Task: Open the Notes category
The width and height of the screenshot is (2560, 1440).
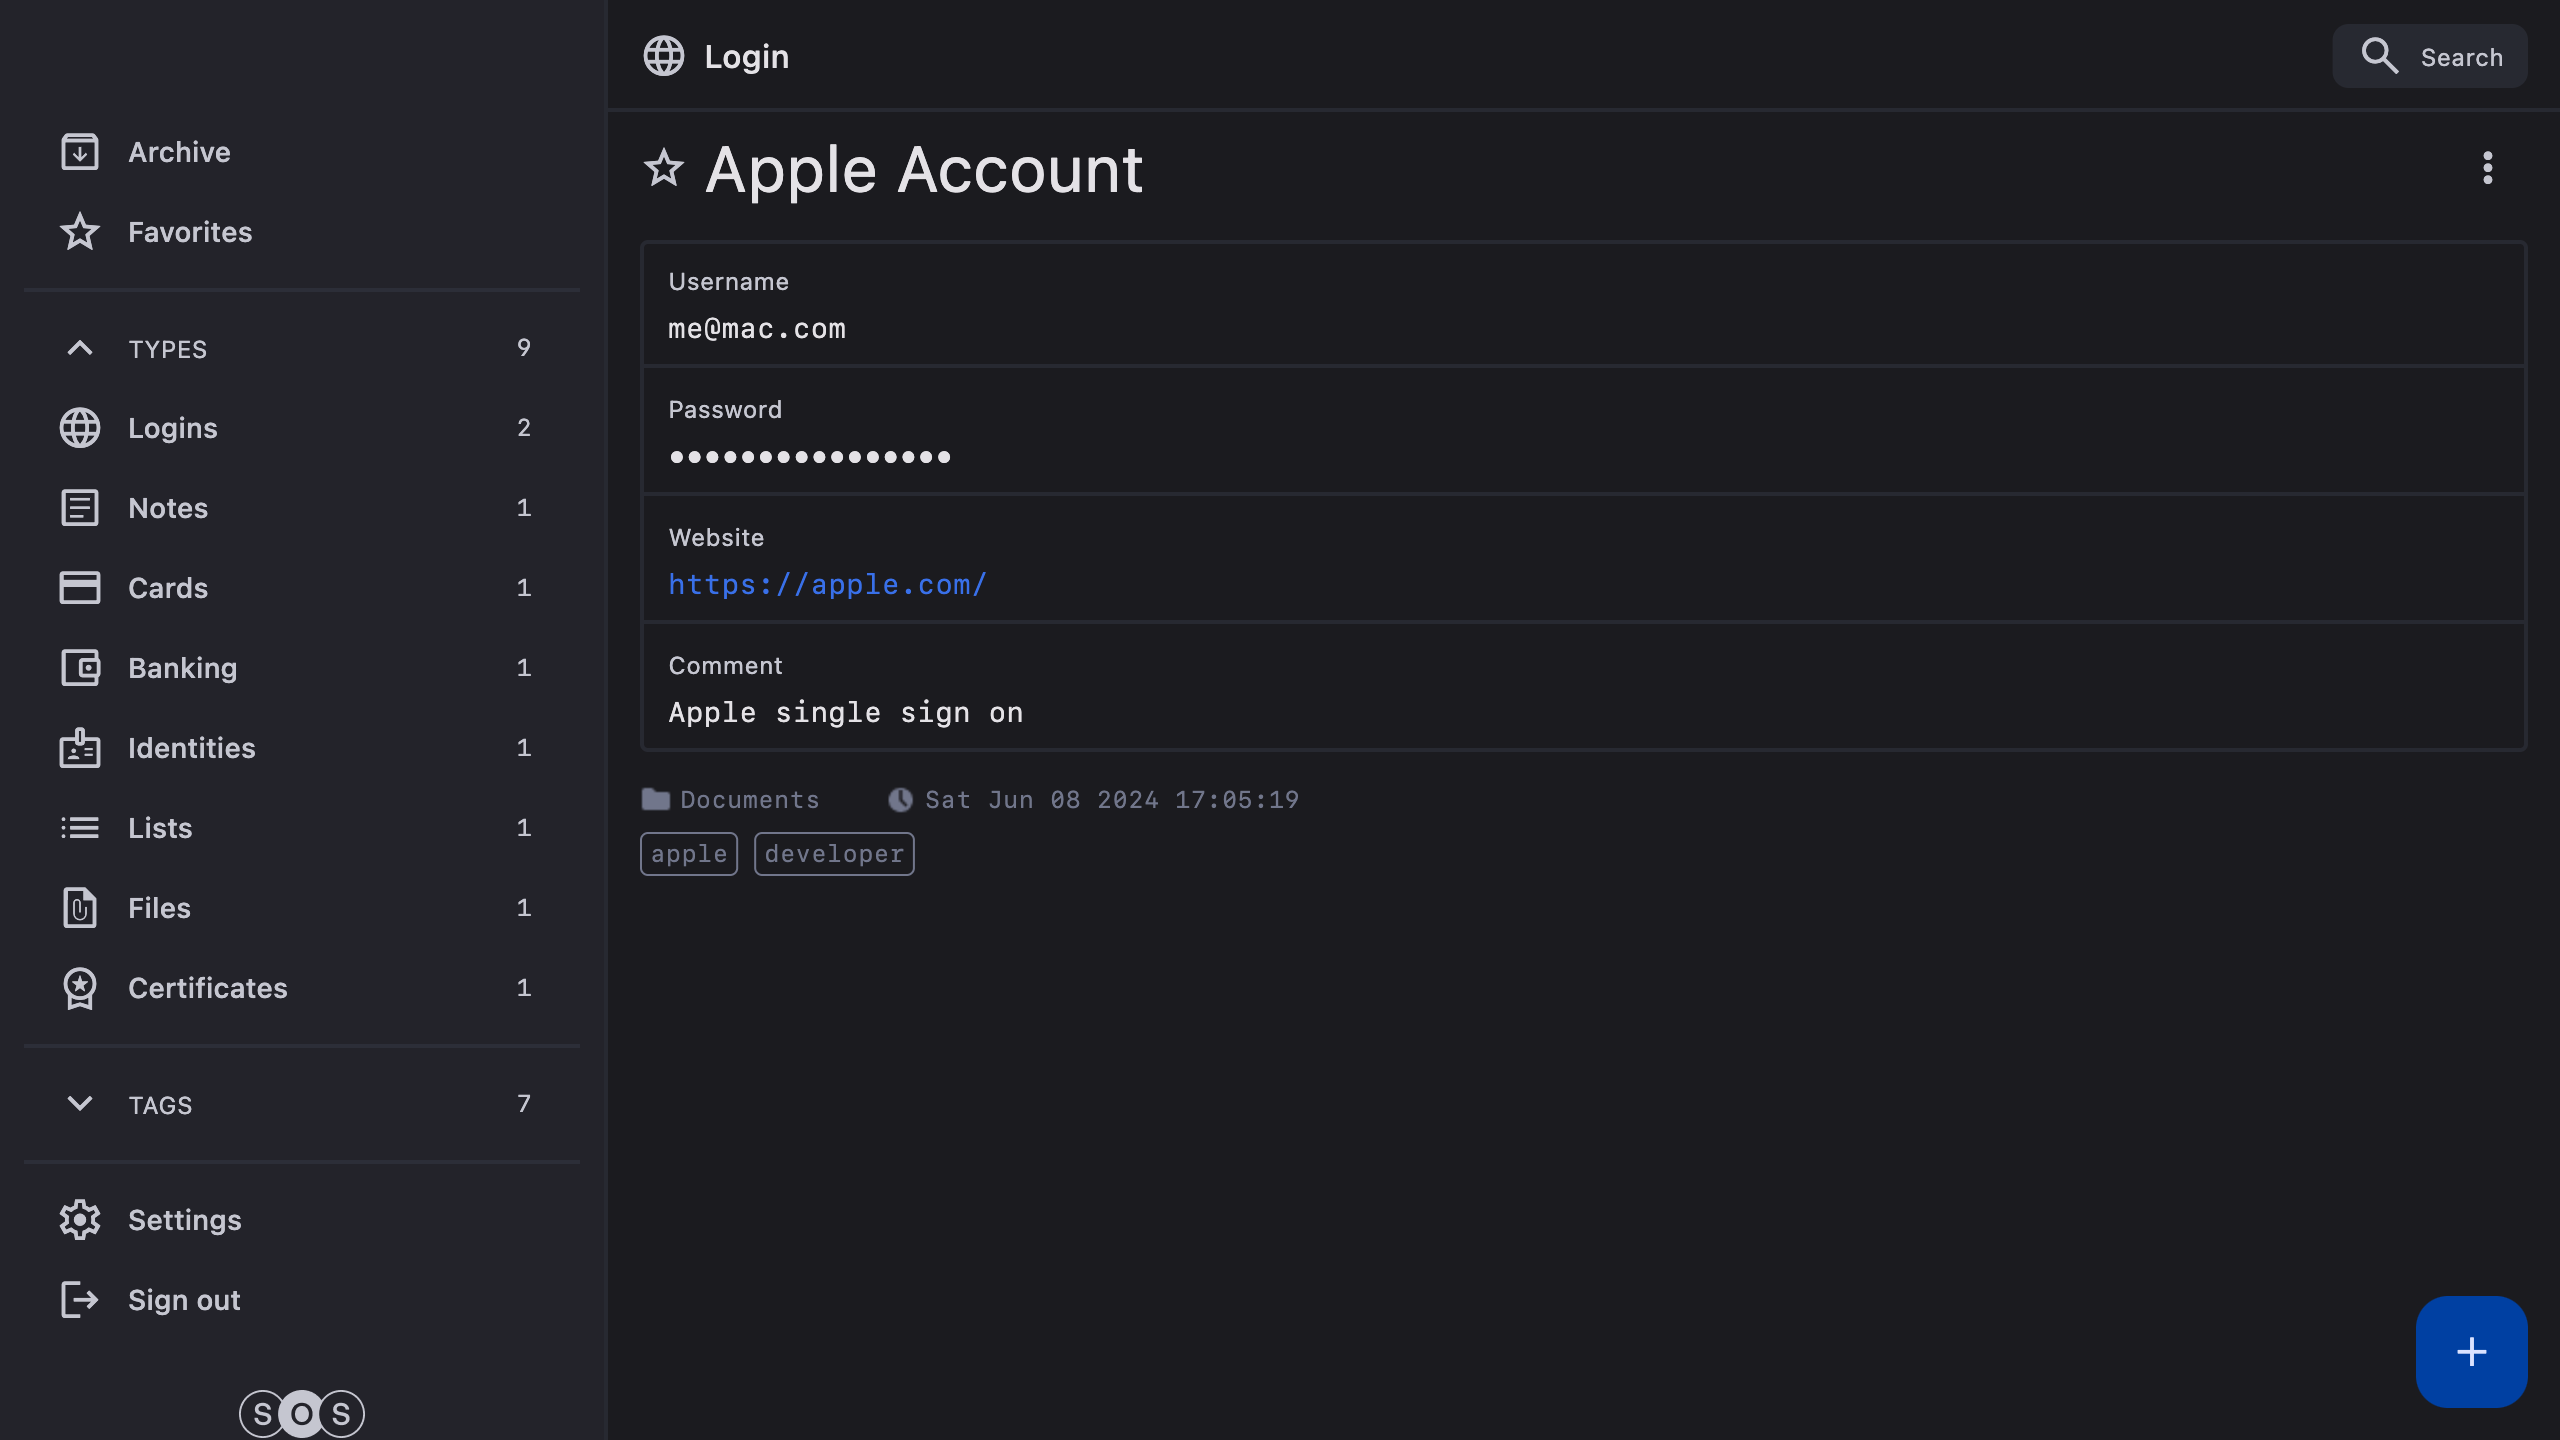Action: (168, 508)
